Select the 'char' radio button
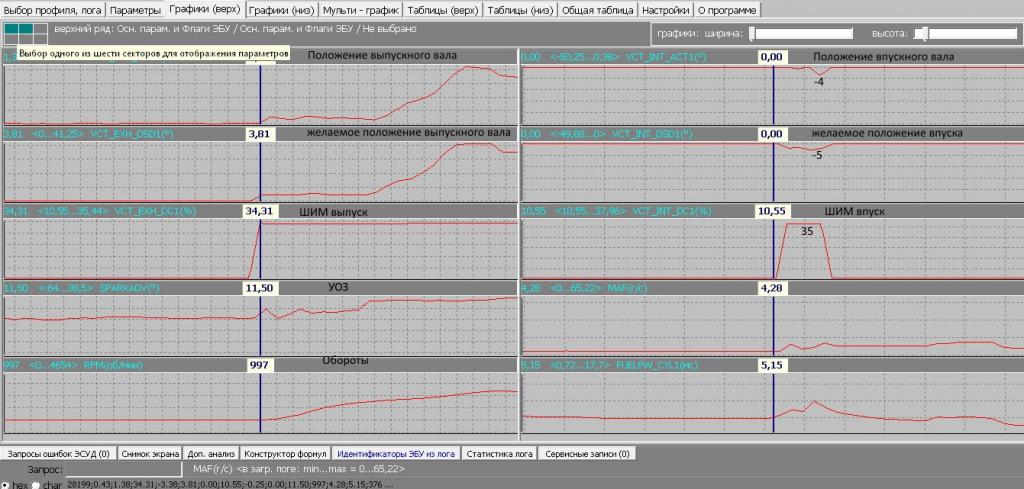Viewport: 1024px width, 489px height. (x=35, y=485)
